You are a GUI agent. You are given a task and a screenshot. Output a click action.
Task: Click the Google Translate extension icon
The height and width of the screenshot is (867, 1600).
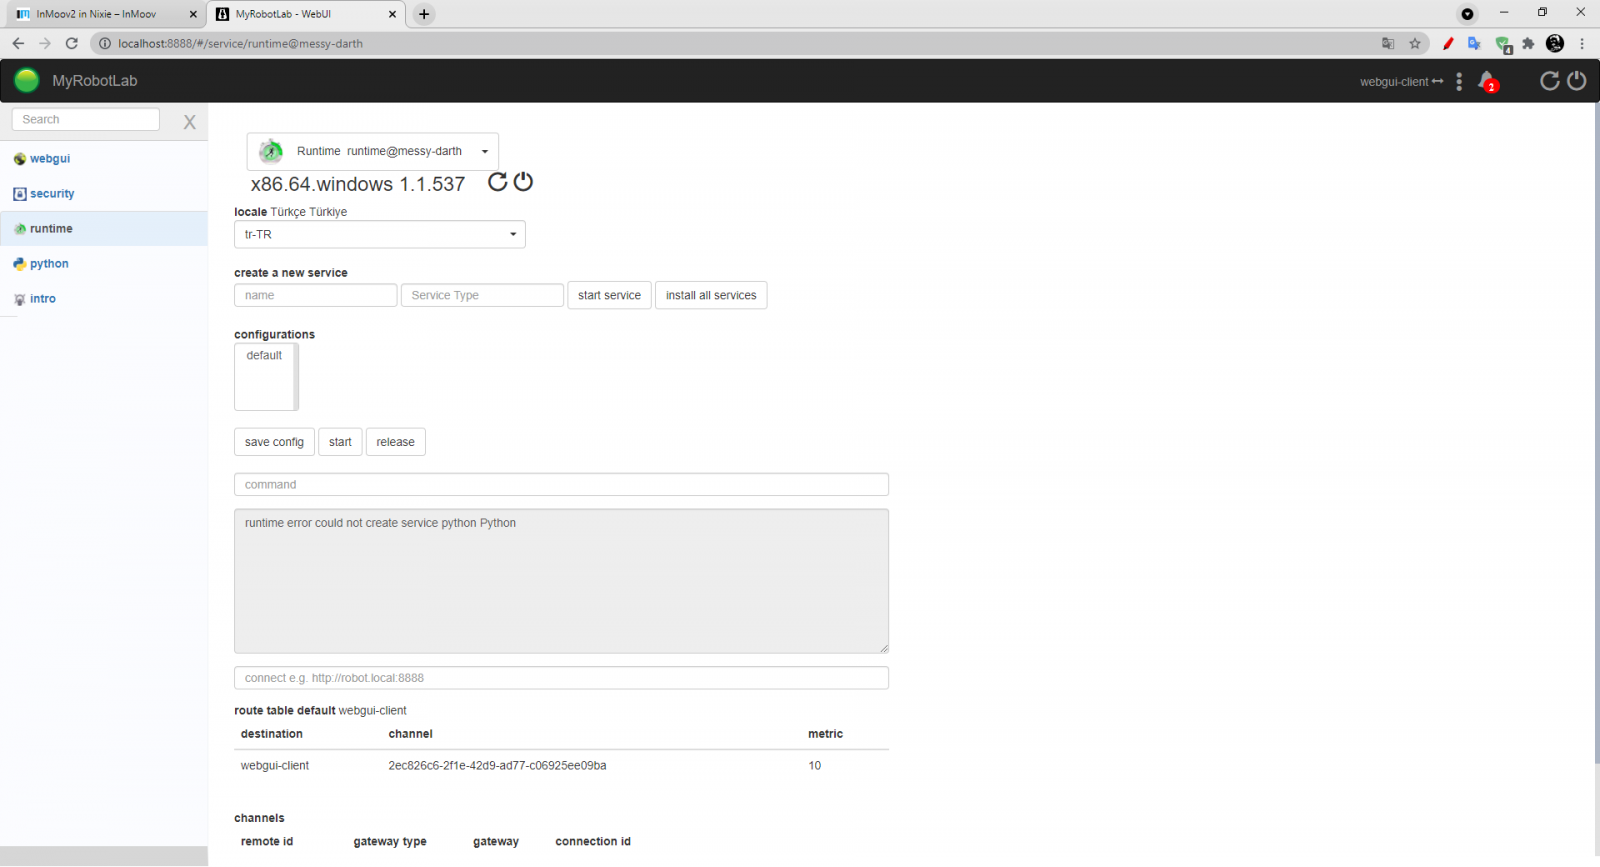[1474, 43]
